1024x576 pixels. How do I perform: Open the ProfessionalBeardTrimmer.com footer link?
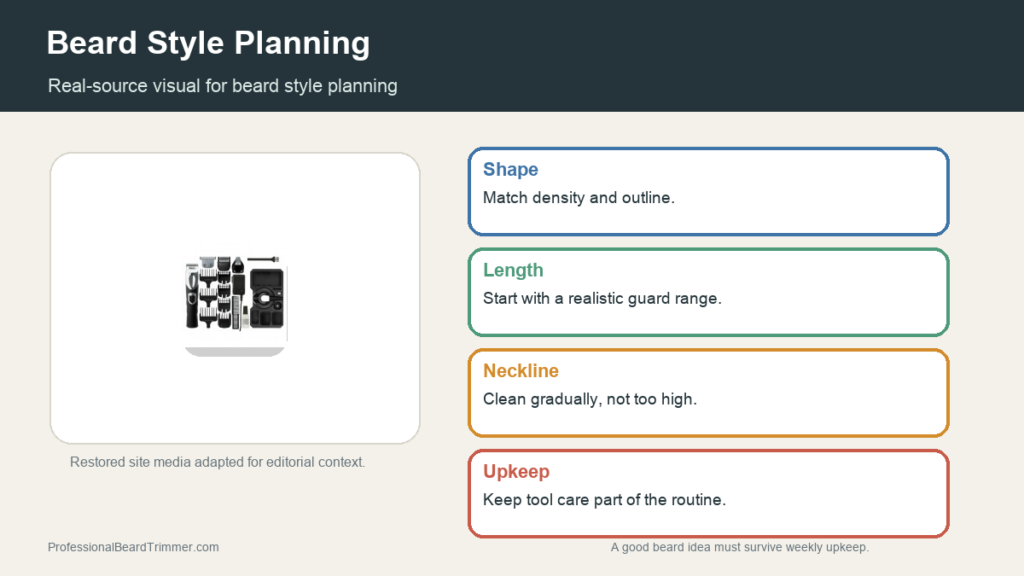tap(133, 547)
